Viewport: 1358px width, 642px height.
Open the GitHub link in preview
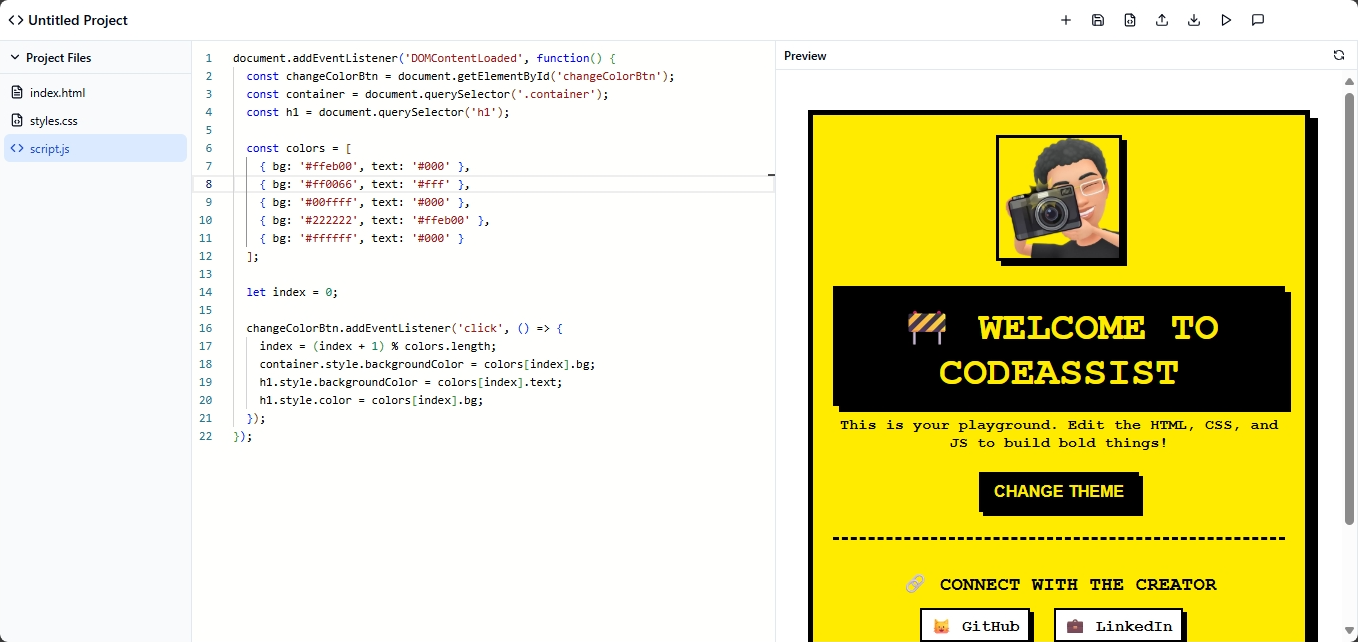(x=976, y=626)
